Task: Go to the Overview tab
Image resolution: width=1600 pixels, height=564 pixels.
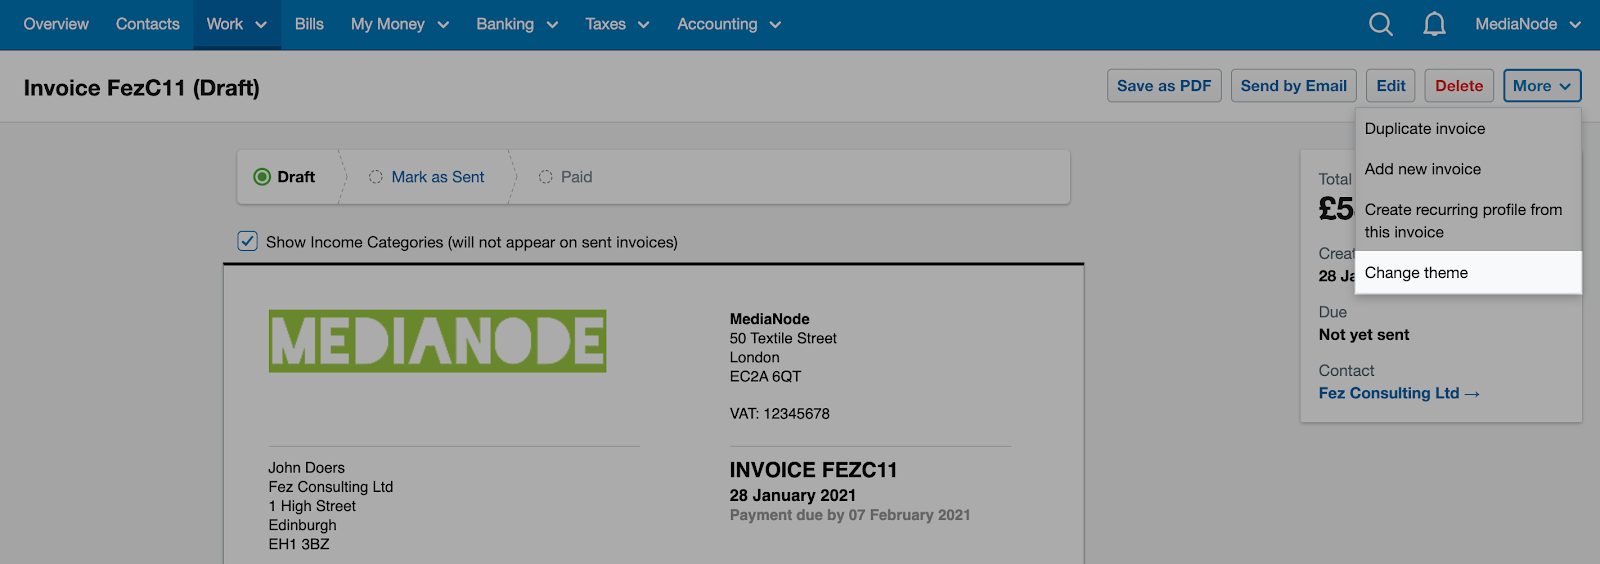Action: point(56,24)
